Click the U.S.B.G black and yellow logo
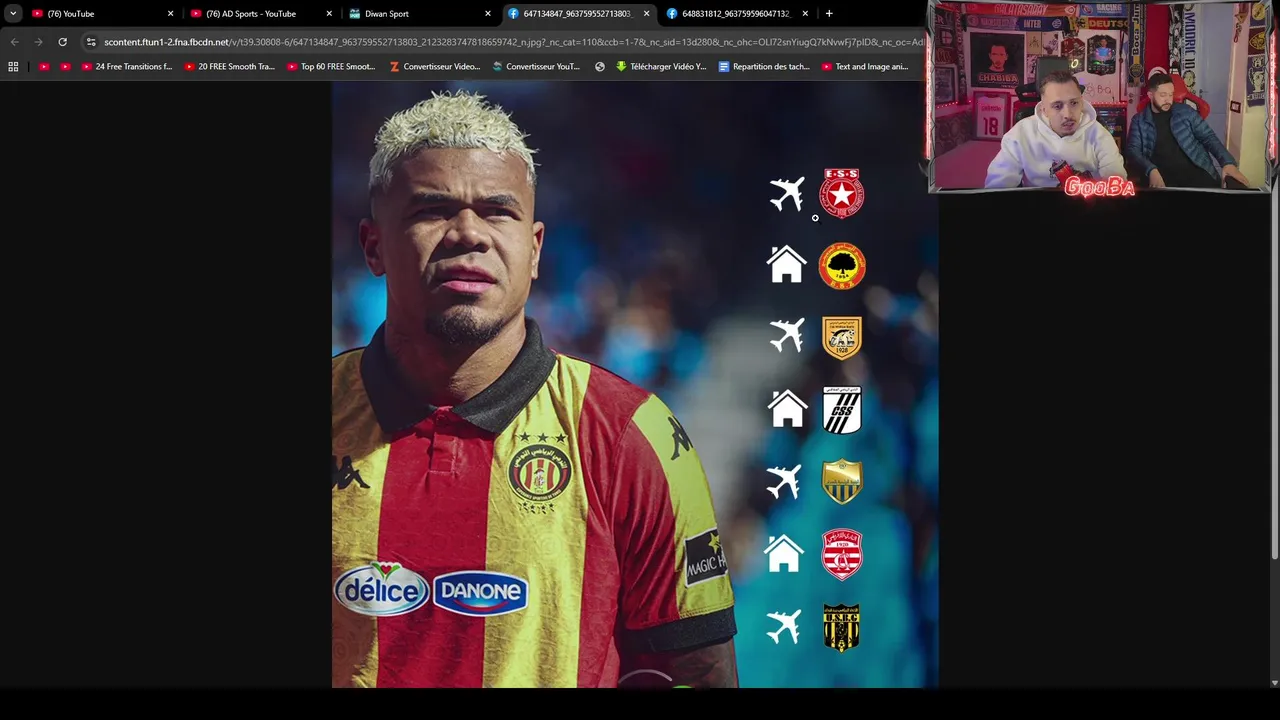Screen dimensions: 1280x720 click(842, 628)
